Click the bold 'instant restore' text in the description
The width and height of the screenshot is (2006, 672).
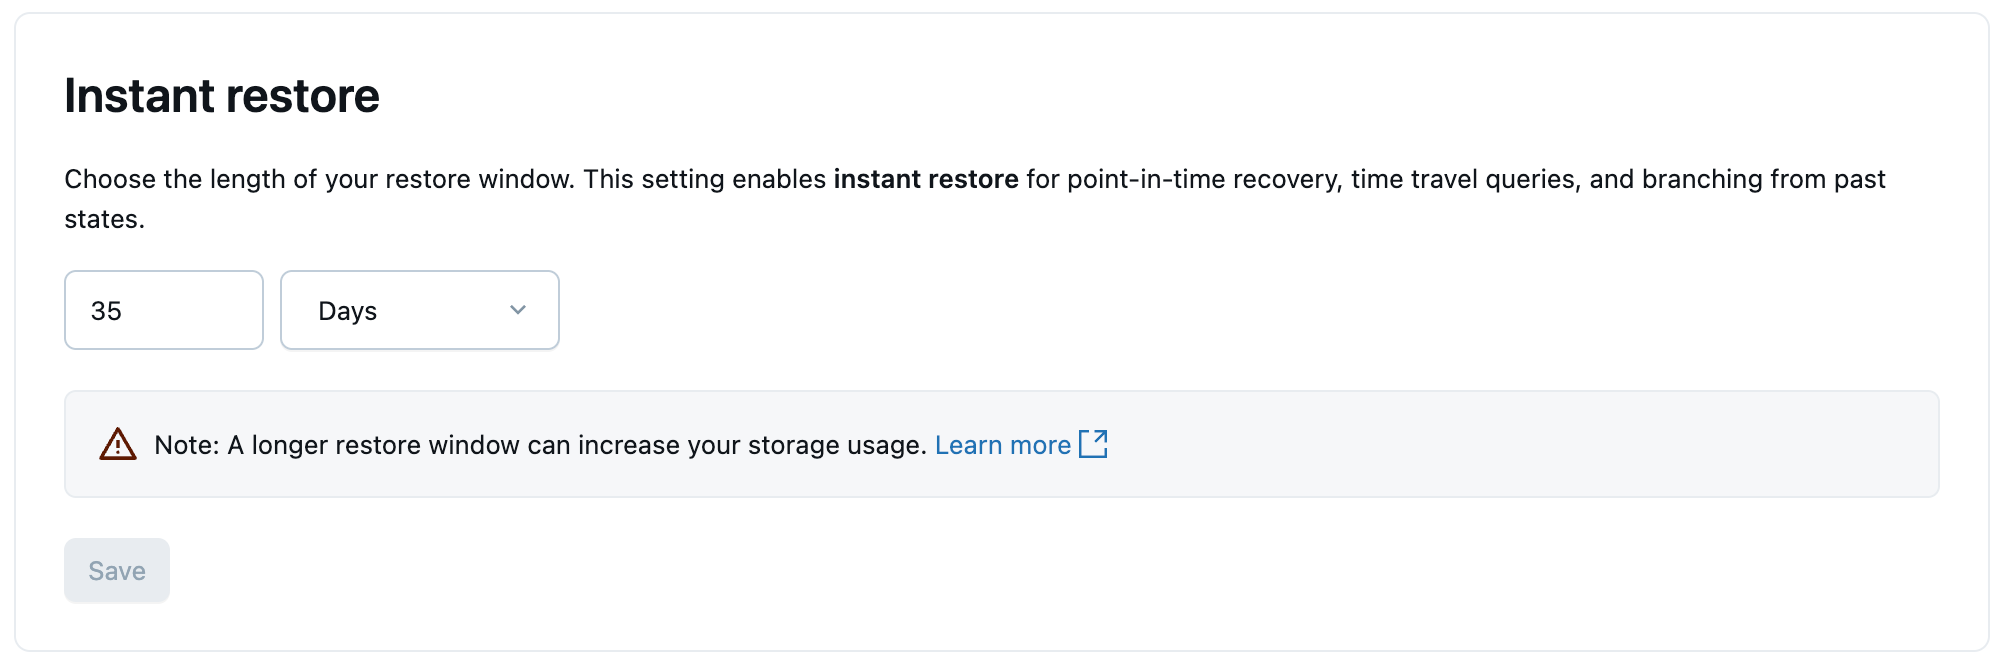926,179
